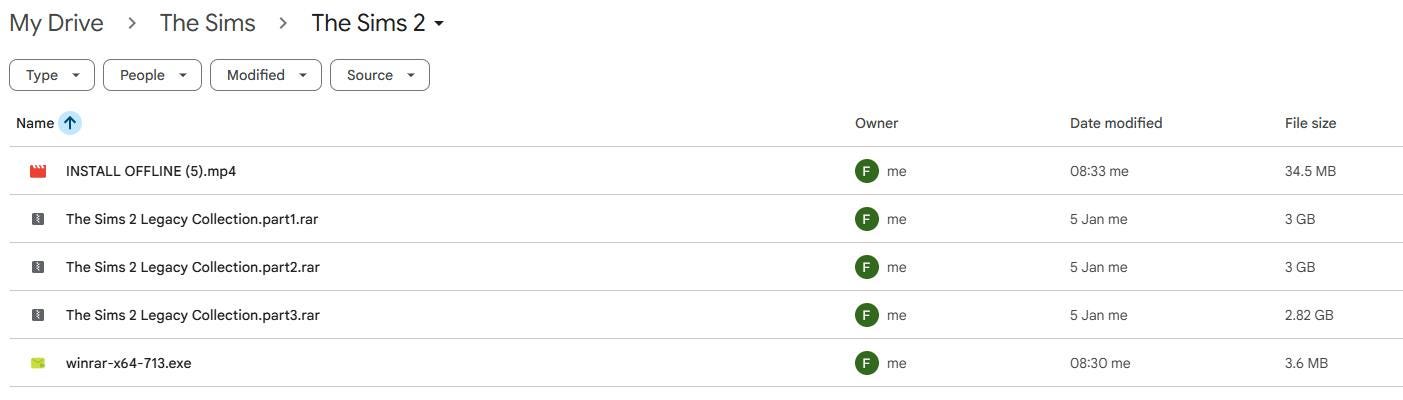Navigate to The Sims folder breadcrumb

click(207, 23)
